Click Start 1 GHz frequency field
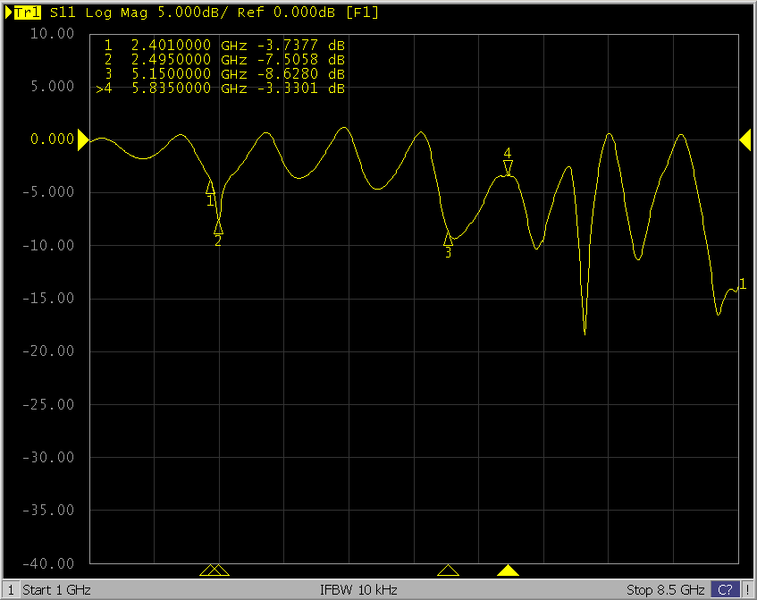 (57, 589)
